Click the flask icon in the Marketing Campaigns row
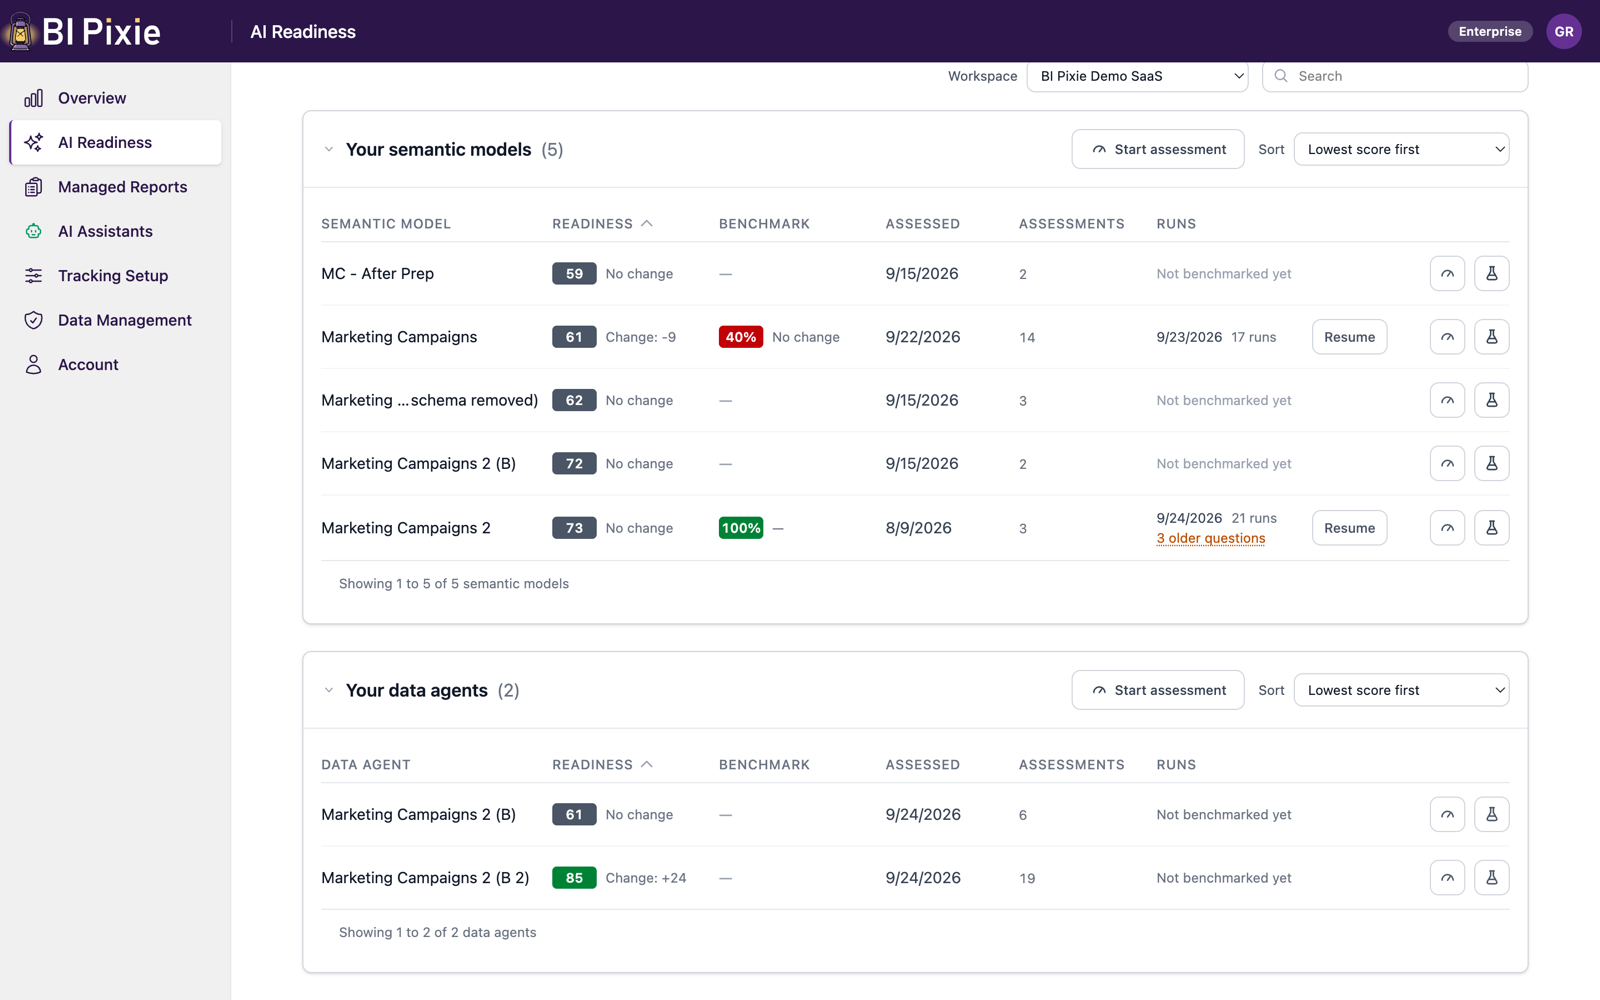This screenshot has height=1000, width=1600. 1491,337
